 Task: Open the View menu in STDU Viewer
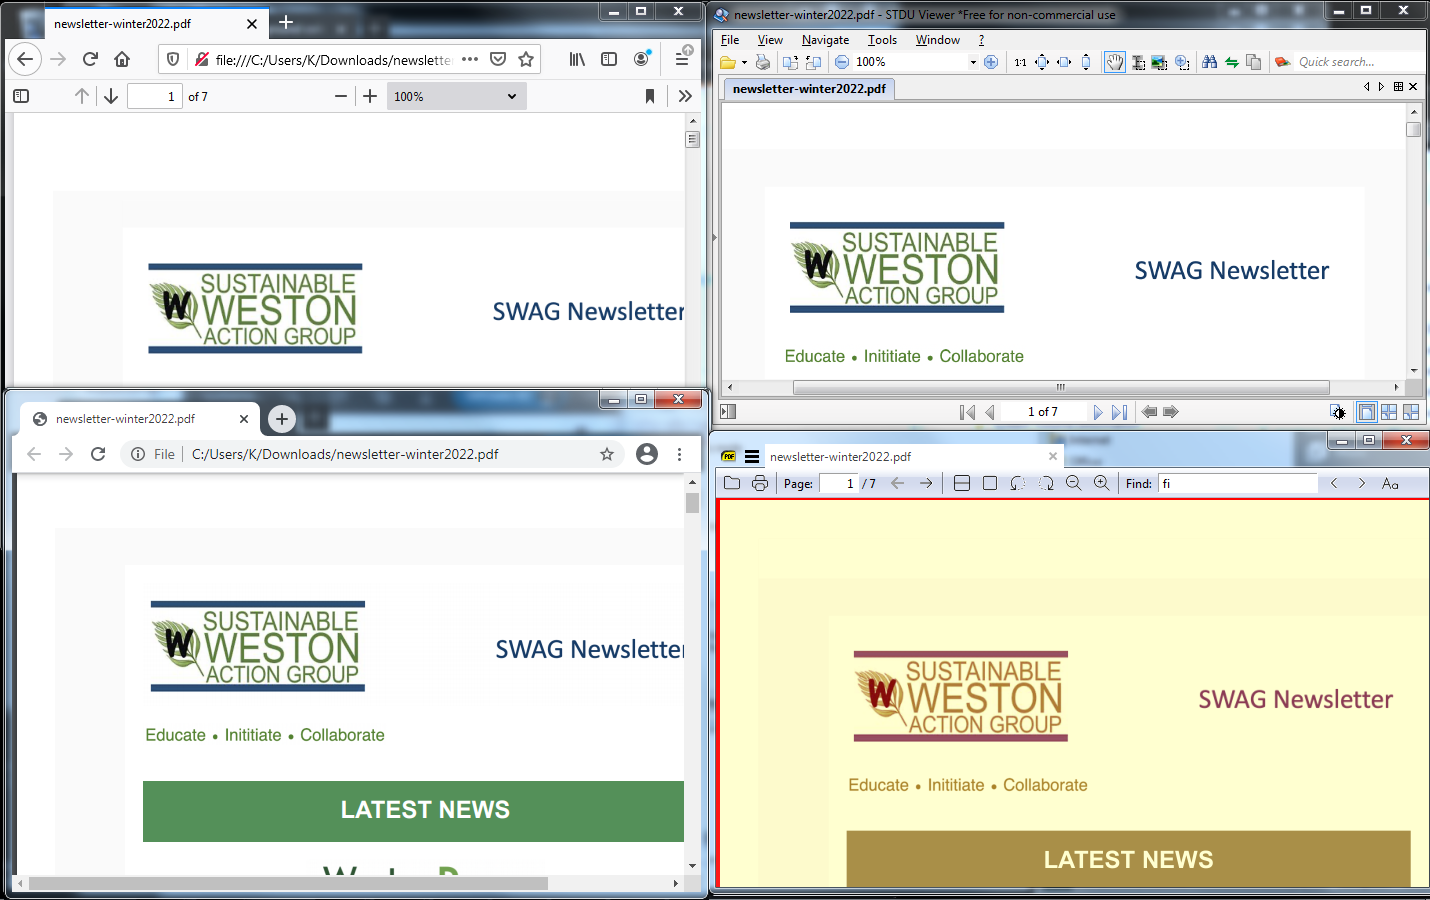(770, 40)
